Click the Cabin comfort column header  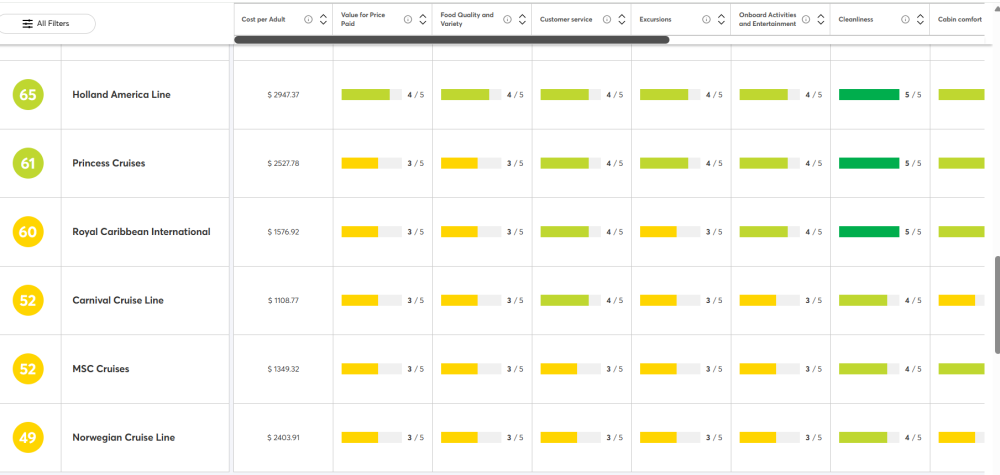click(959, 20)
